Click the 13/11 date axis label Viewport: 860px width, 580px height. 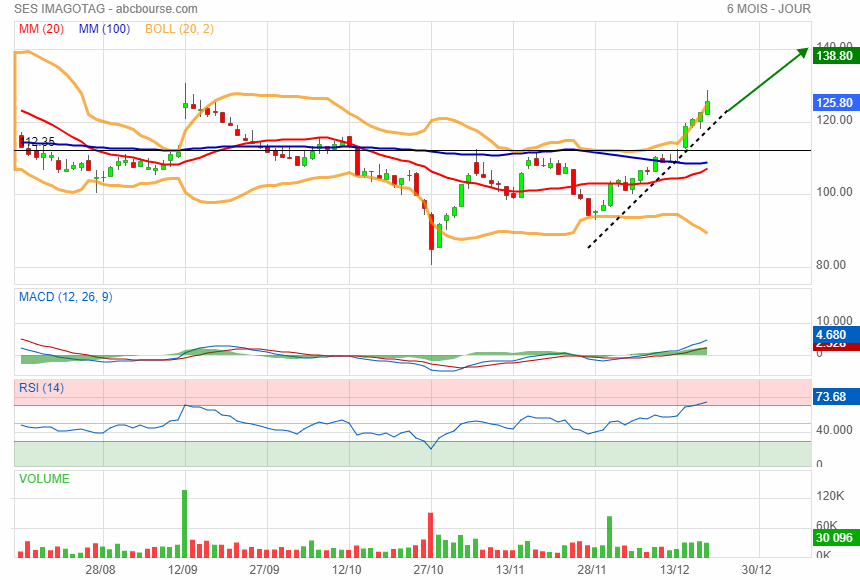510,570
